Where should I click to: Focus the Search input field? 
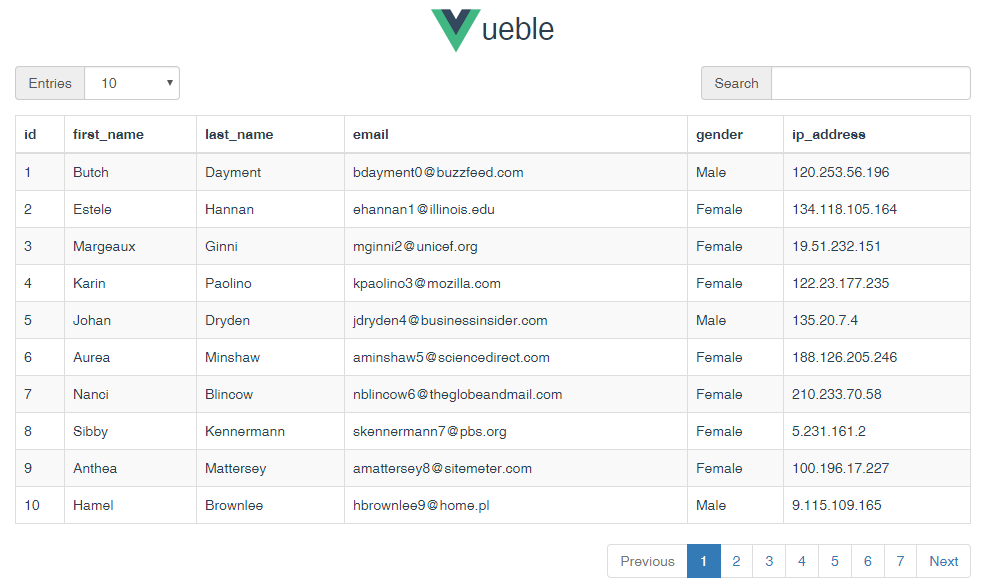(x=871, y=83)
